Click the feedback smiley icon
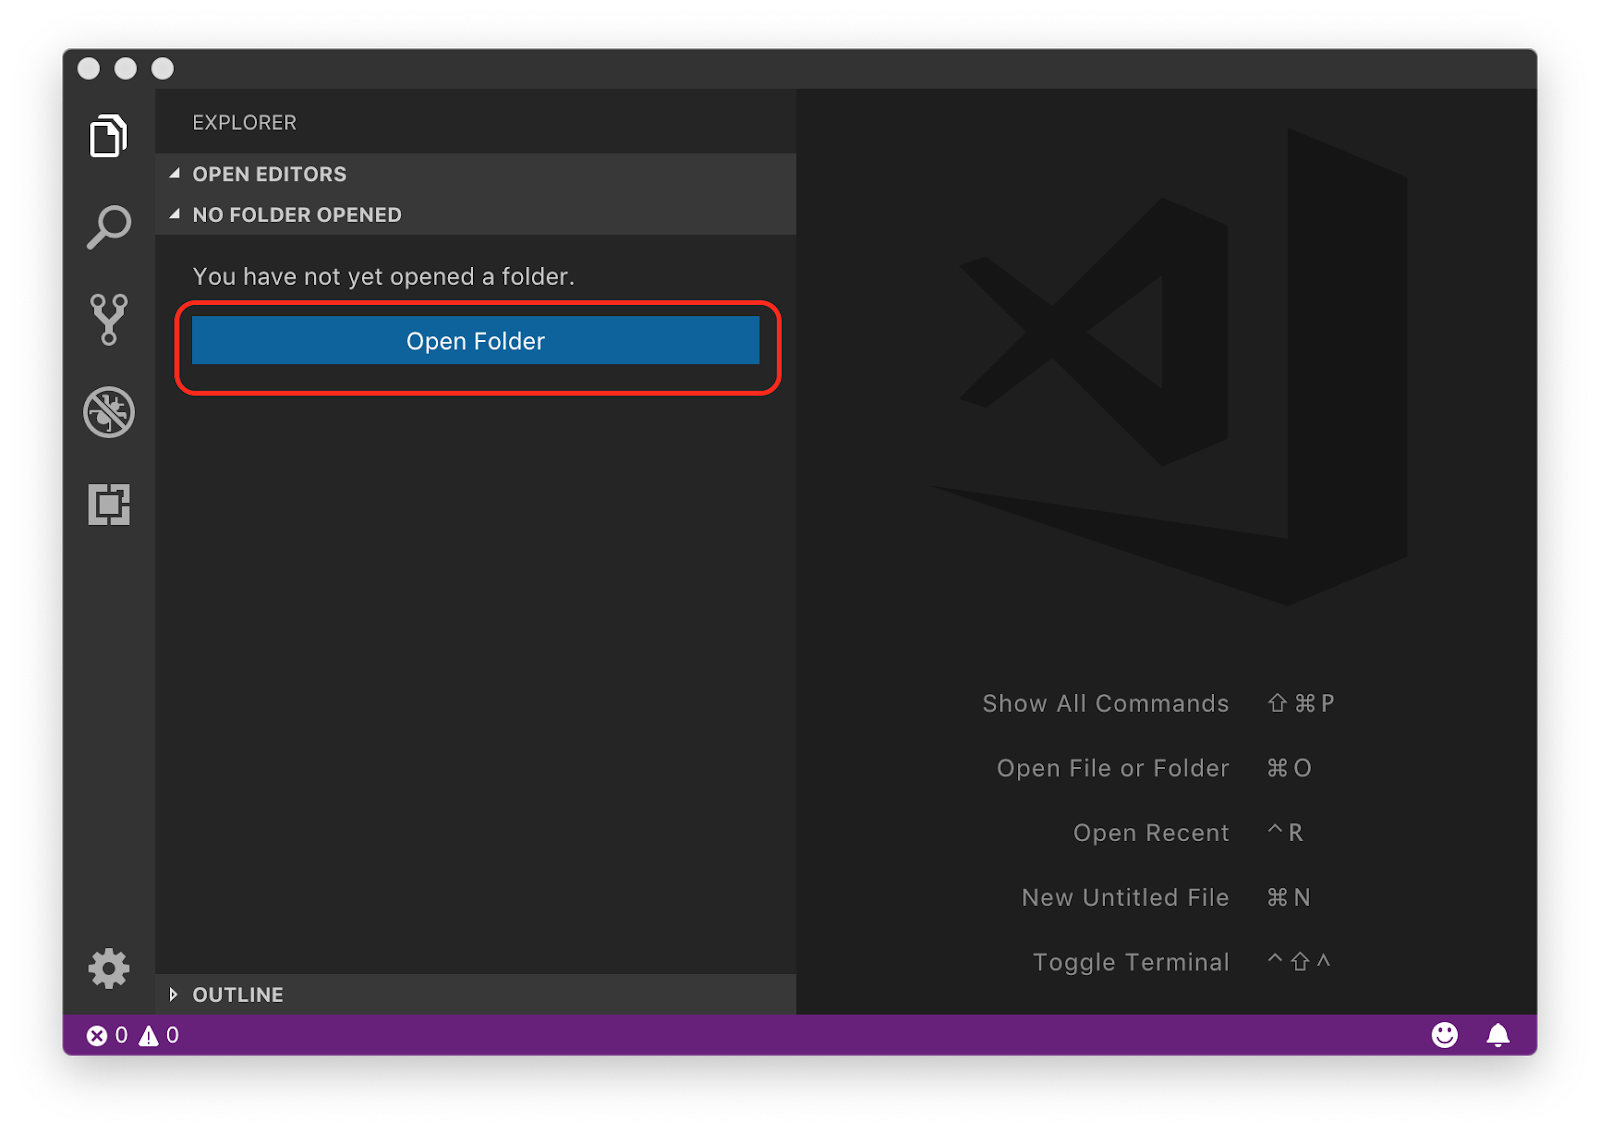 click(x=1444, y=1035)
